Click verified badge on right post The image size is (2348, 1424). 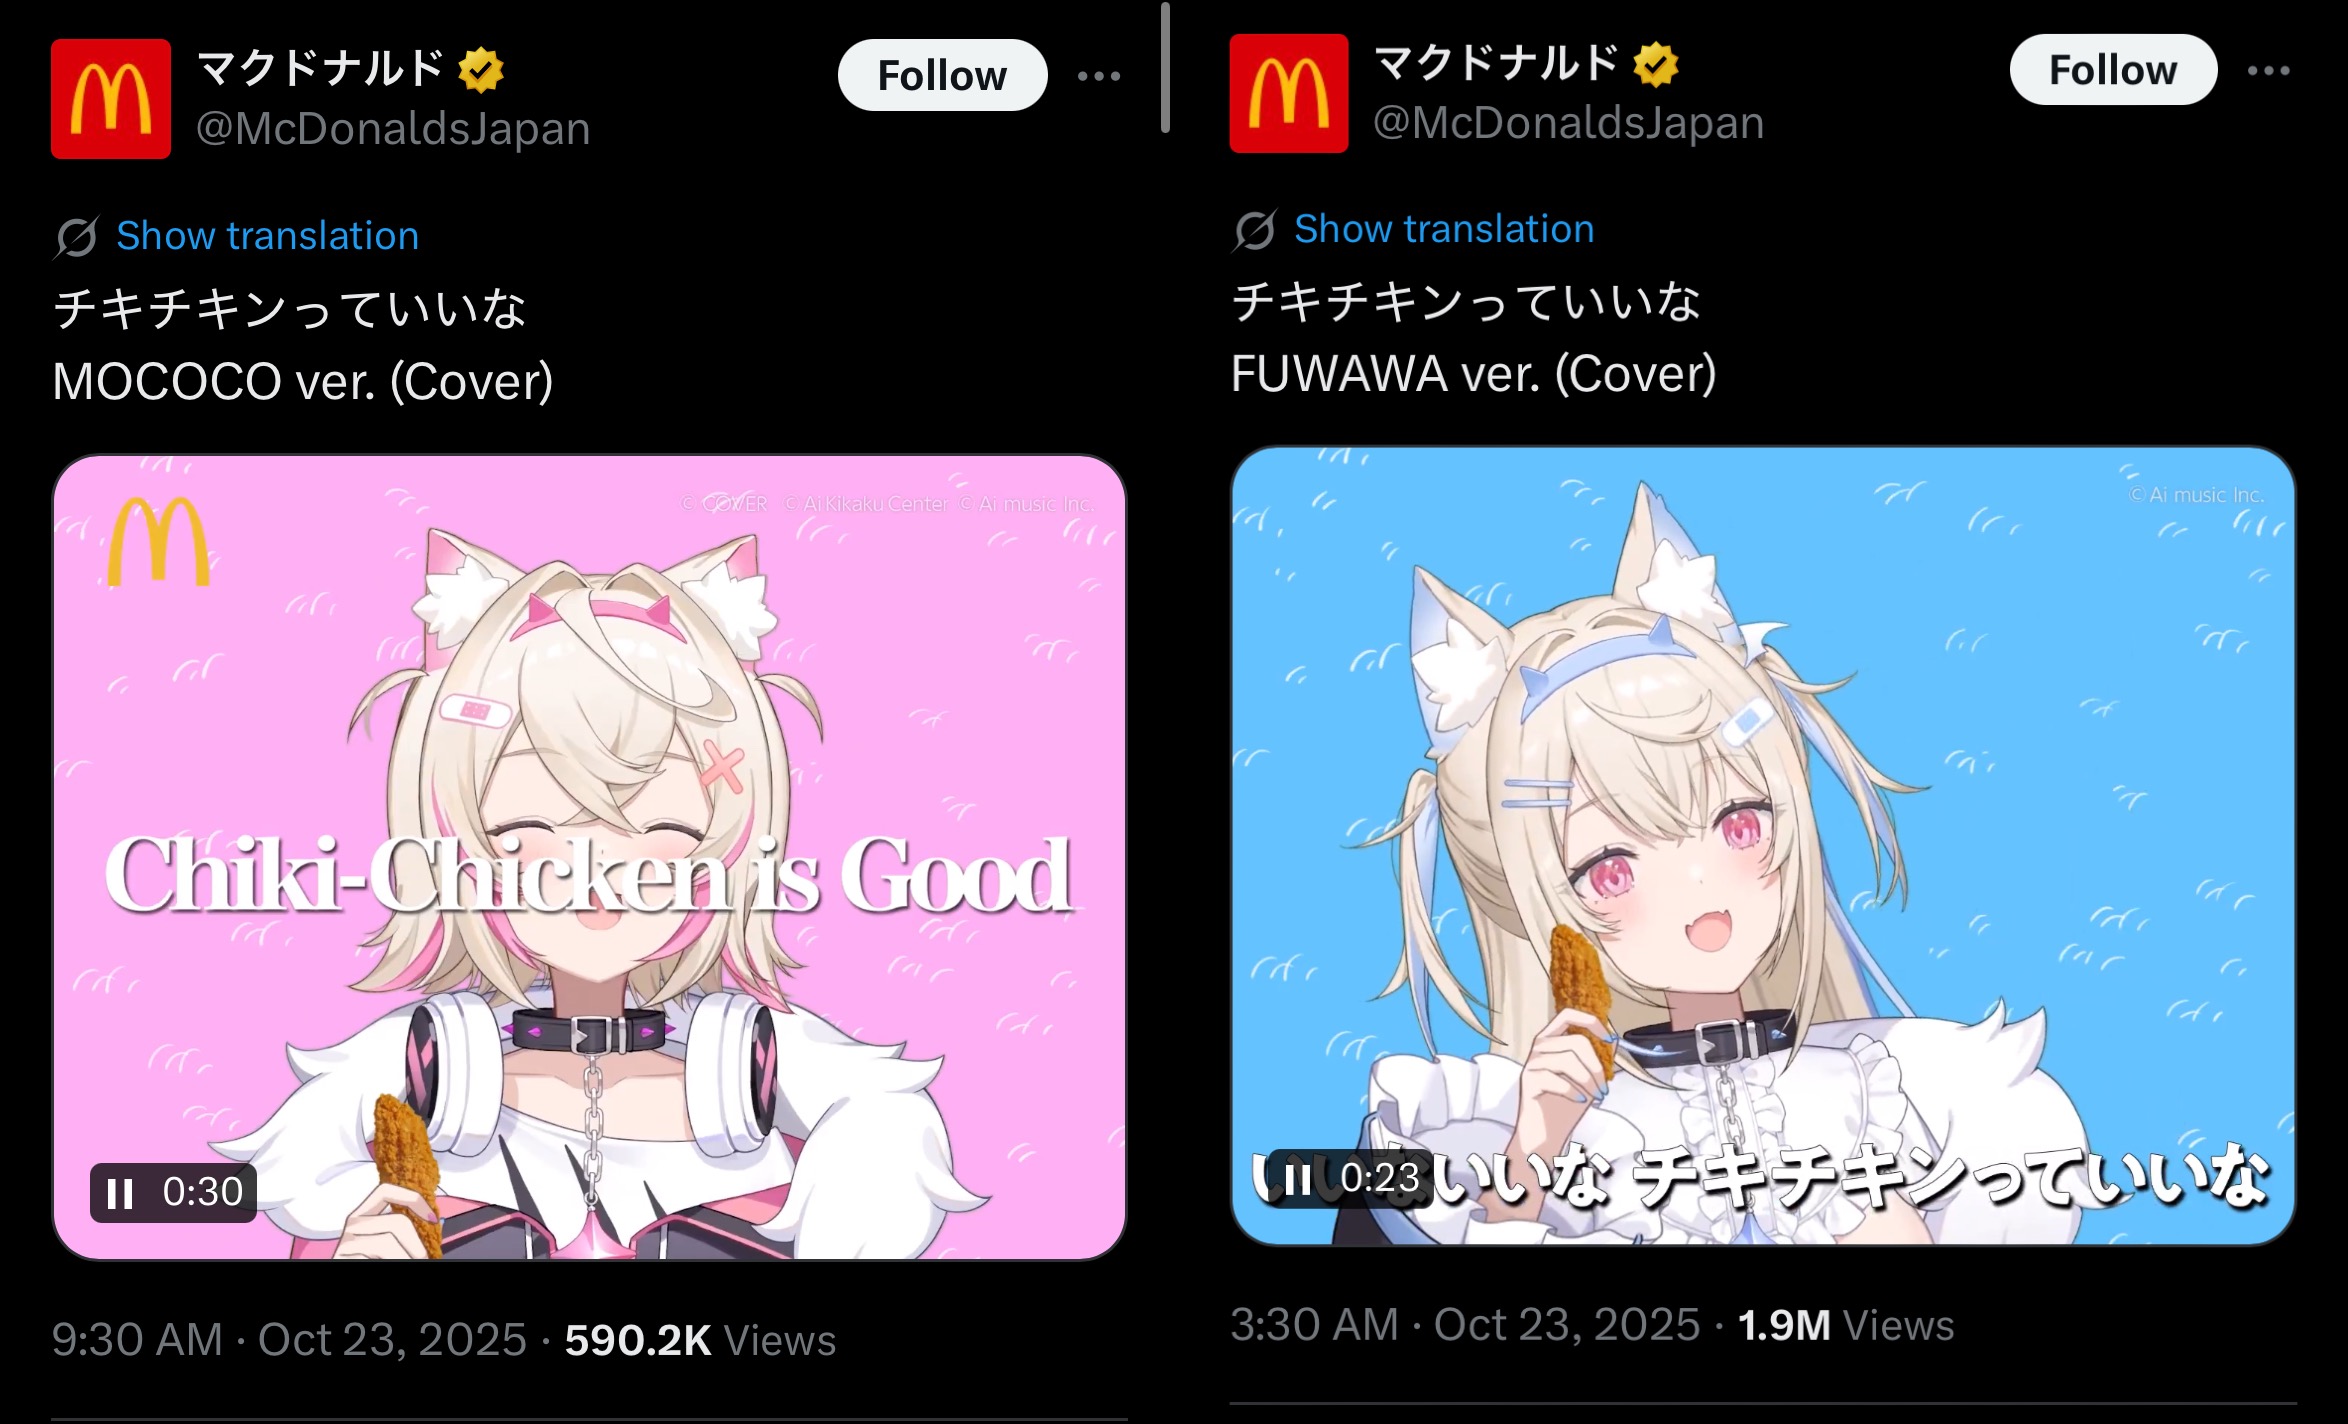[1656, 64]
